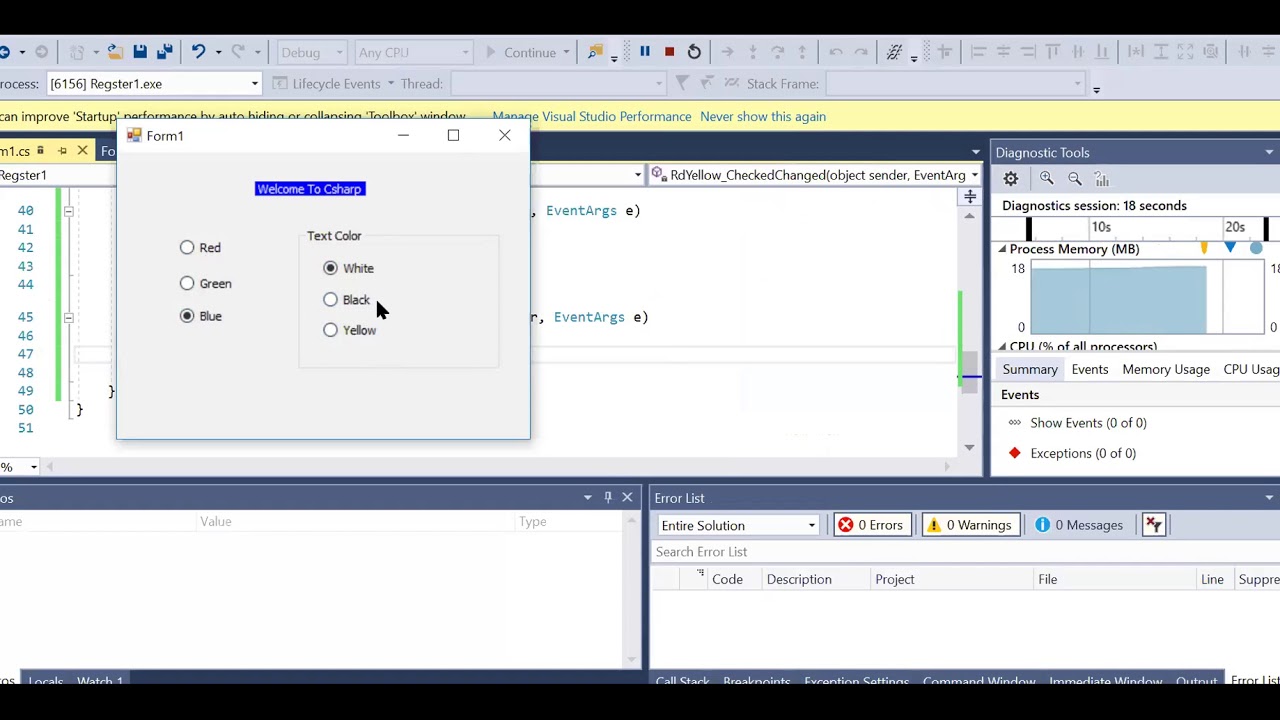The width and height of the screenshot is (1280, 720).
Task: Click the Welcome To Csharp label
Action: click(x=310, y=189)
